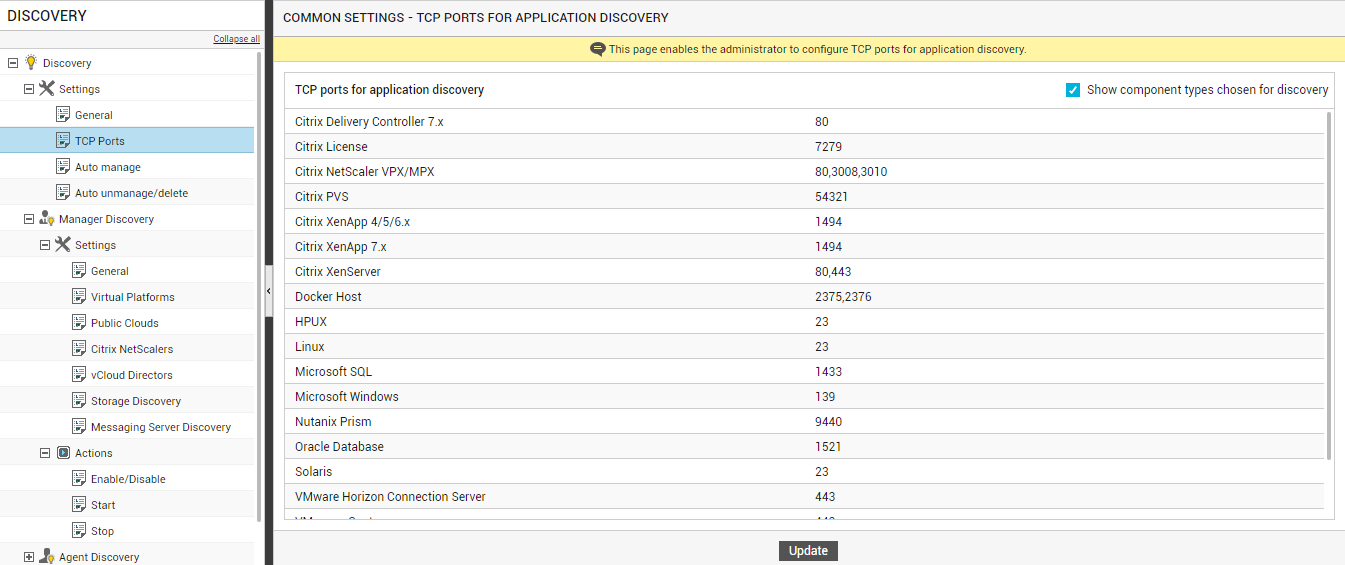Open Citrix NetScalers discovery settings

click(x=132, y=349)
